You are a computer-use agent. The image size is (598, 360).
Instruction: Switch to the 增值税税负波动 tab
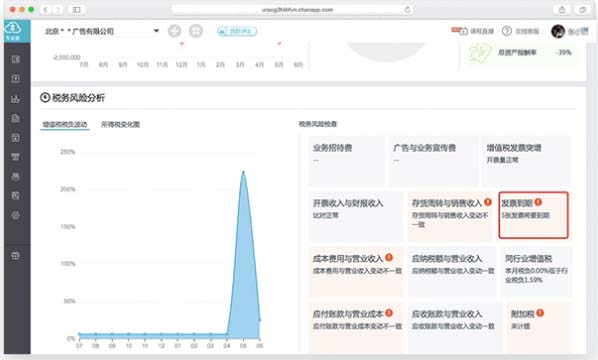[65, 124]
